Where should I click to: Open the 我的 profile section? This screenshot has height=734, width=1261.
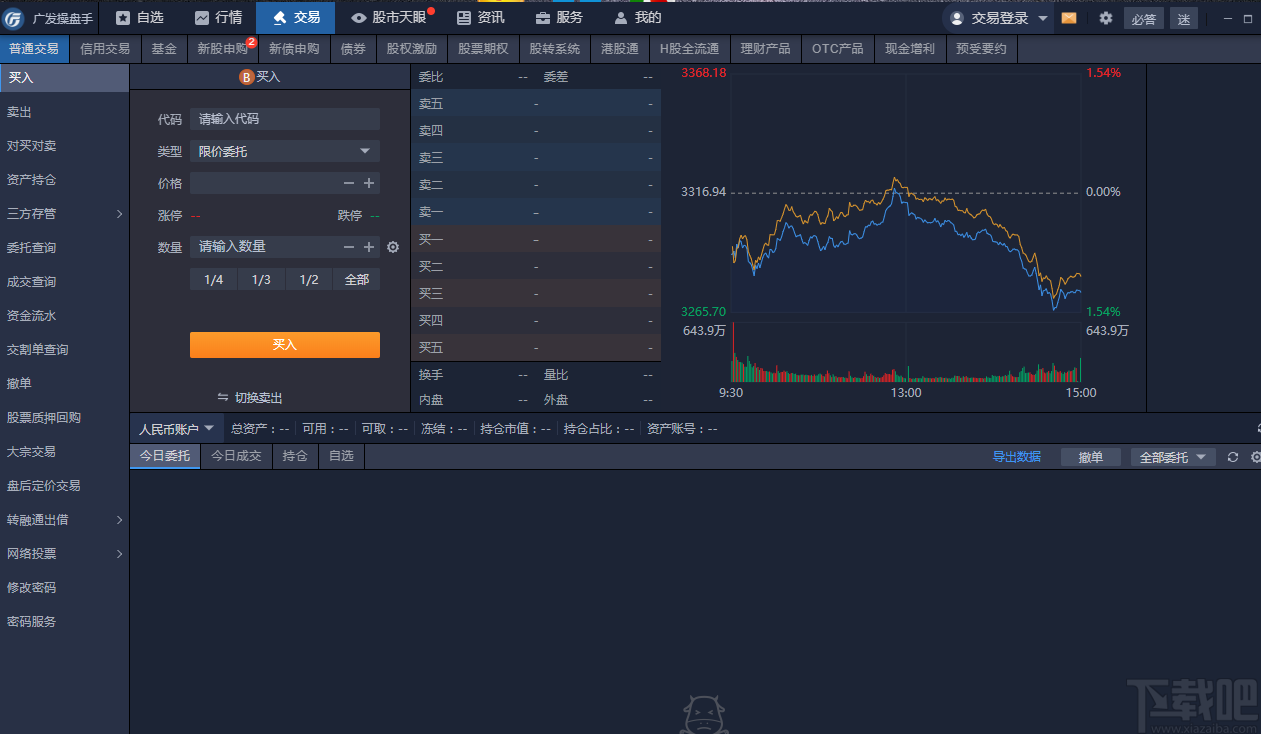tap(637, 17)
